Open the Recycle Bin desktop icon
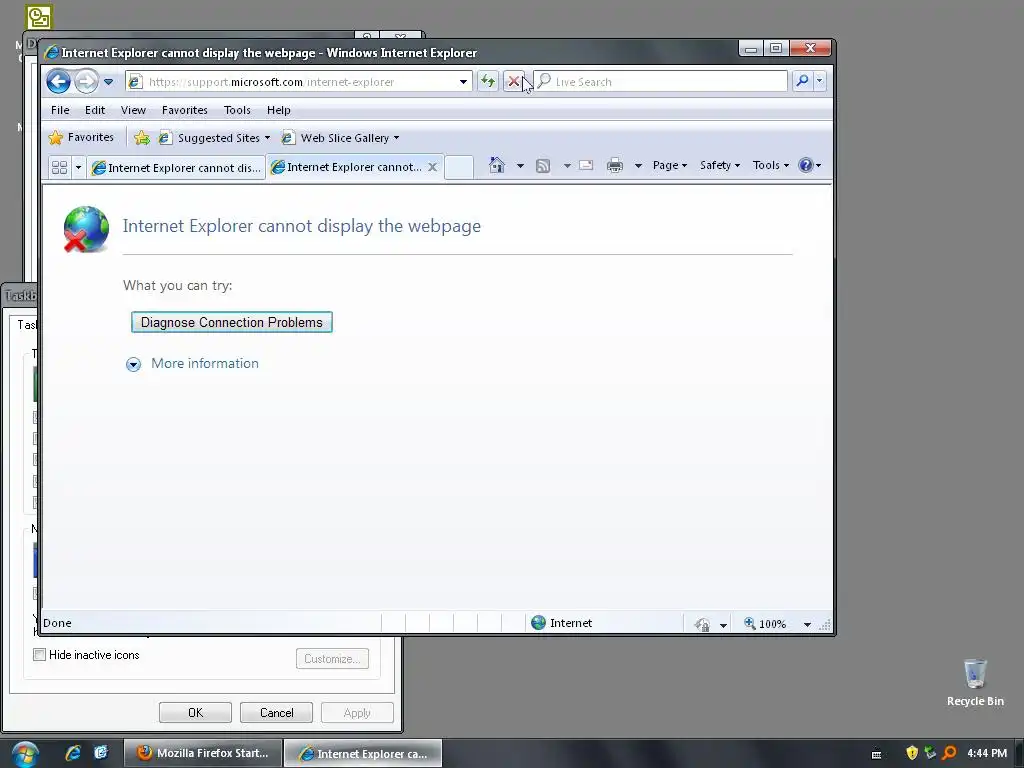1024x768 pixels. click(x=975, y=682)
